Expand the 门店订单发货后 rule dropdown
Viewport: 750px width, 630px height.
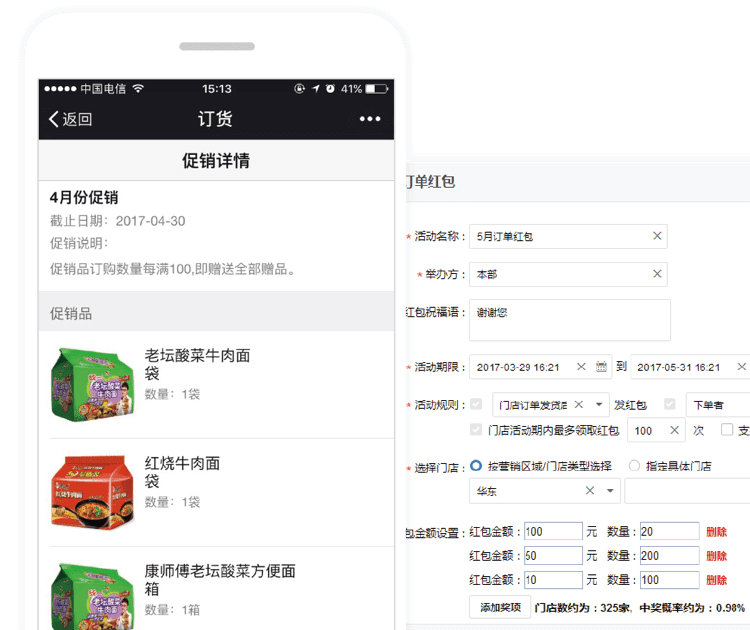coord(599,405)
